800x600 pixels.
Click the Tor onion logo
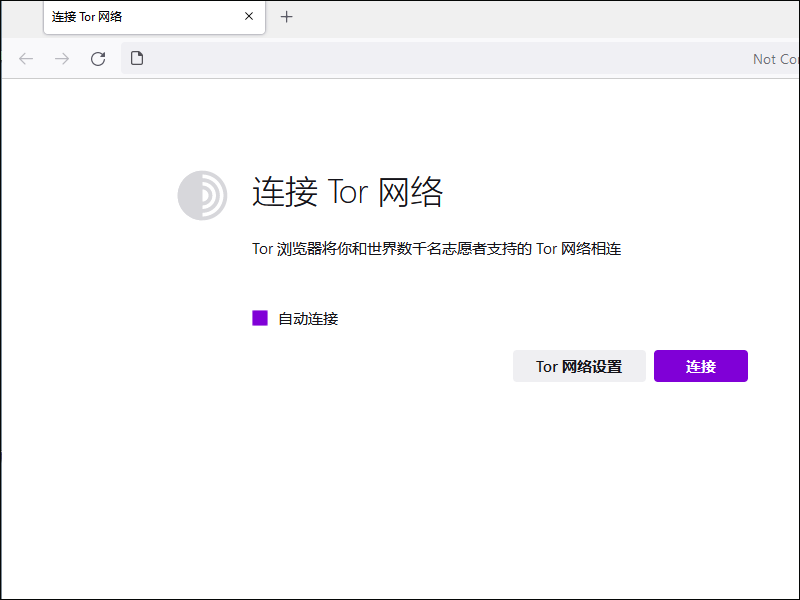pyautogui.click(x=202, y=195)
